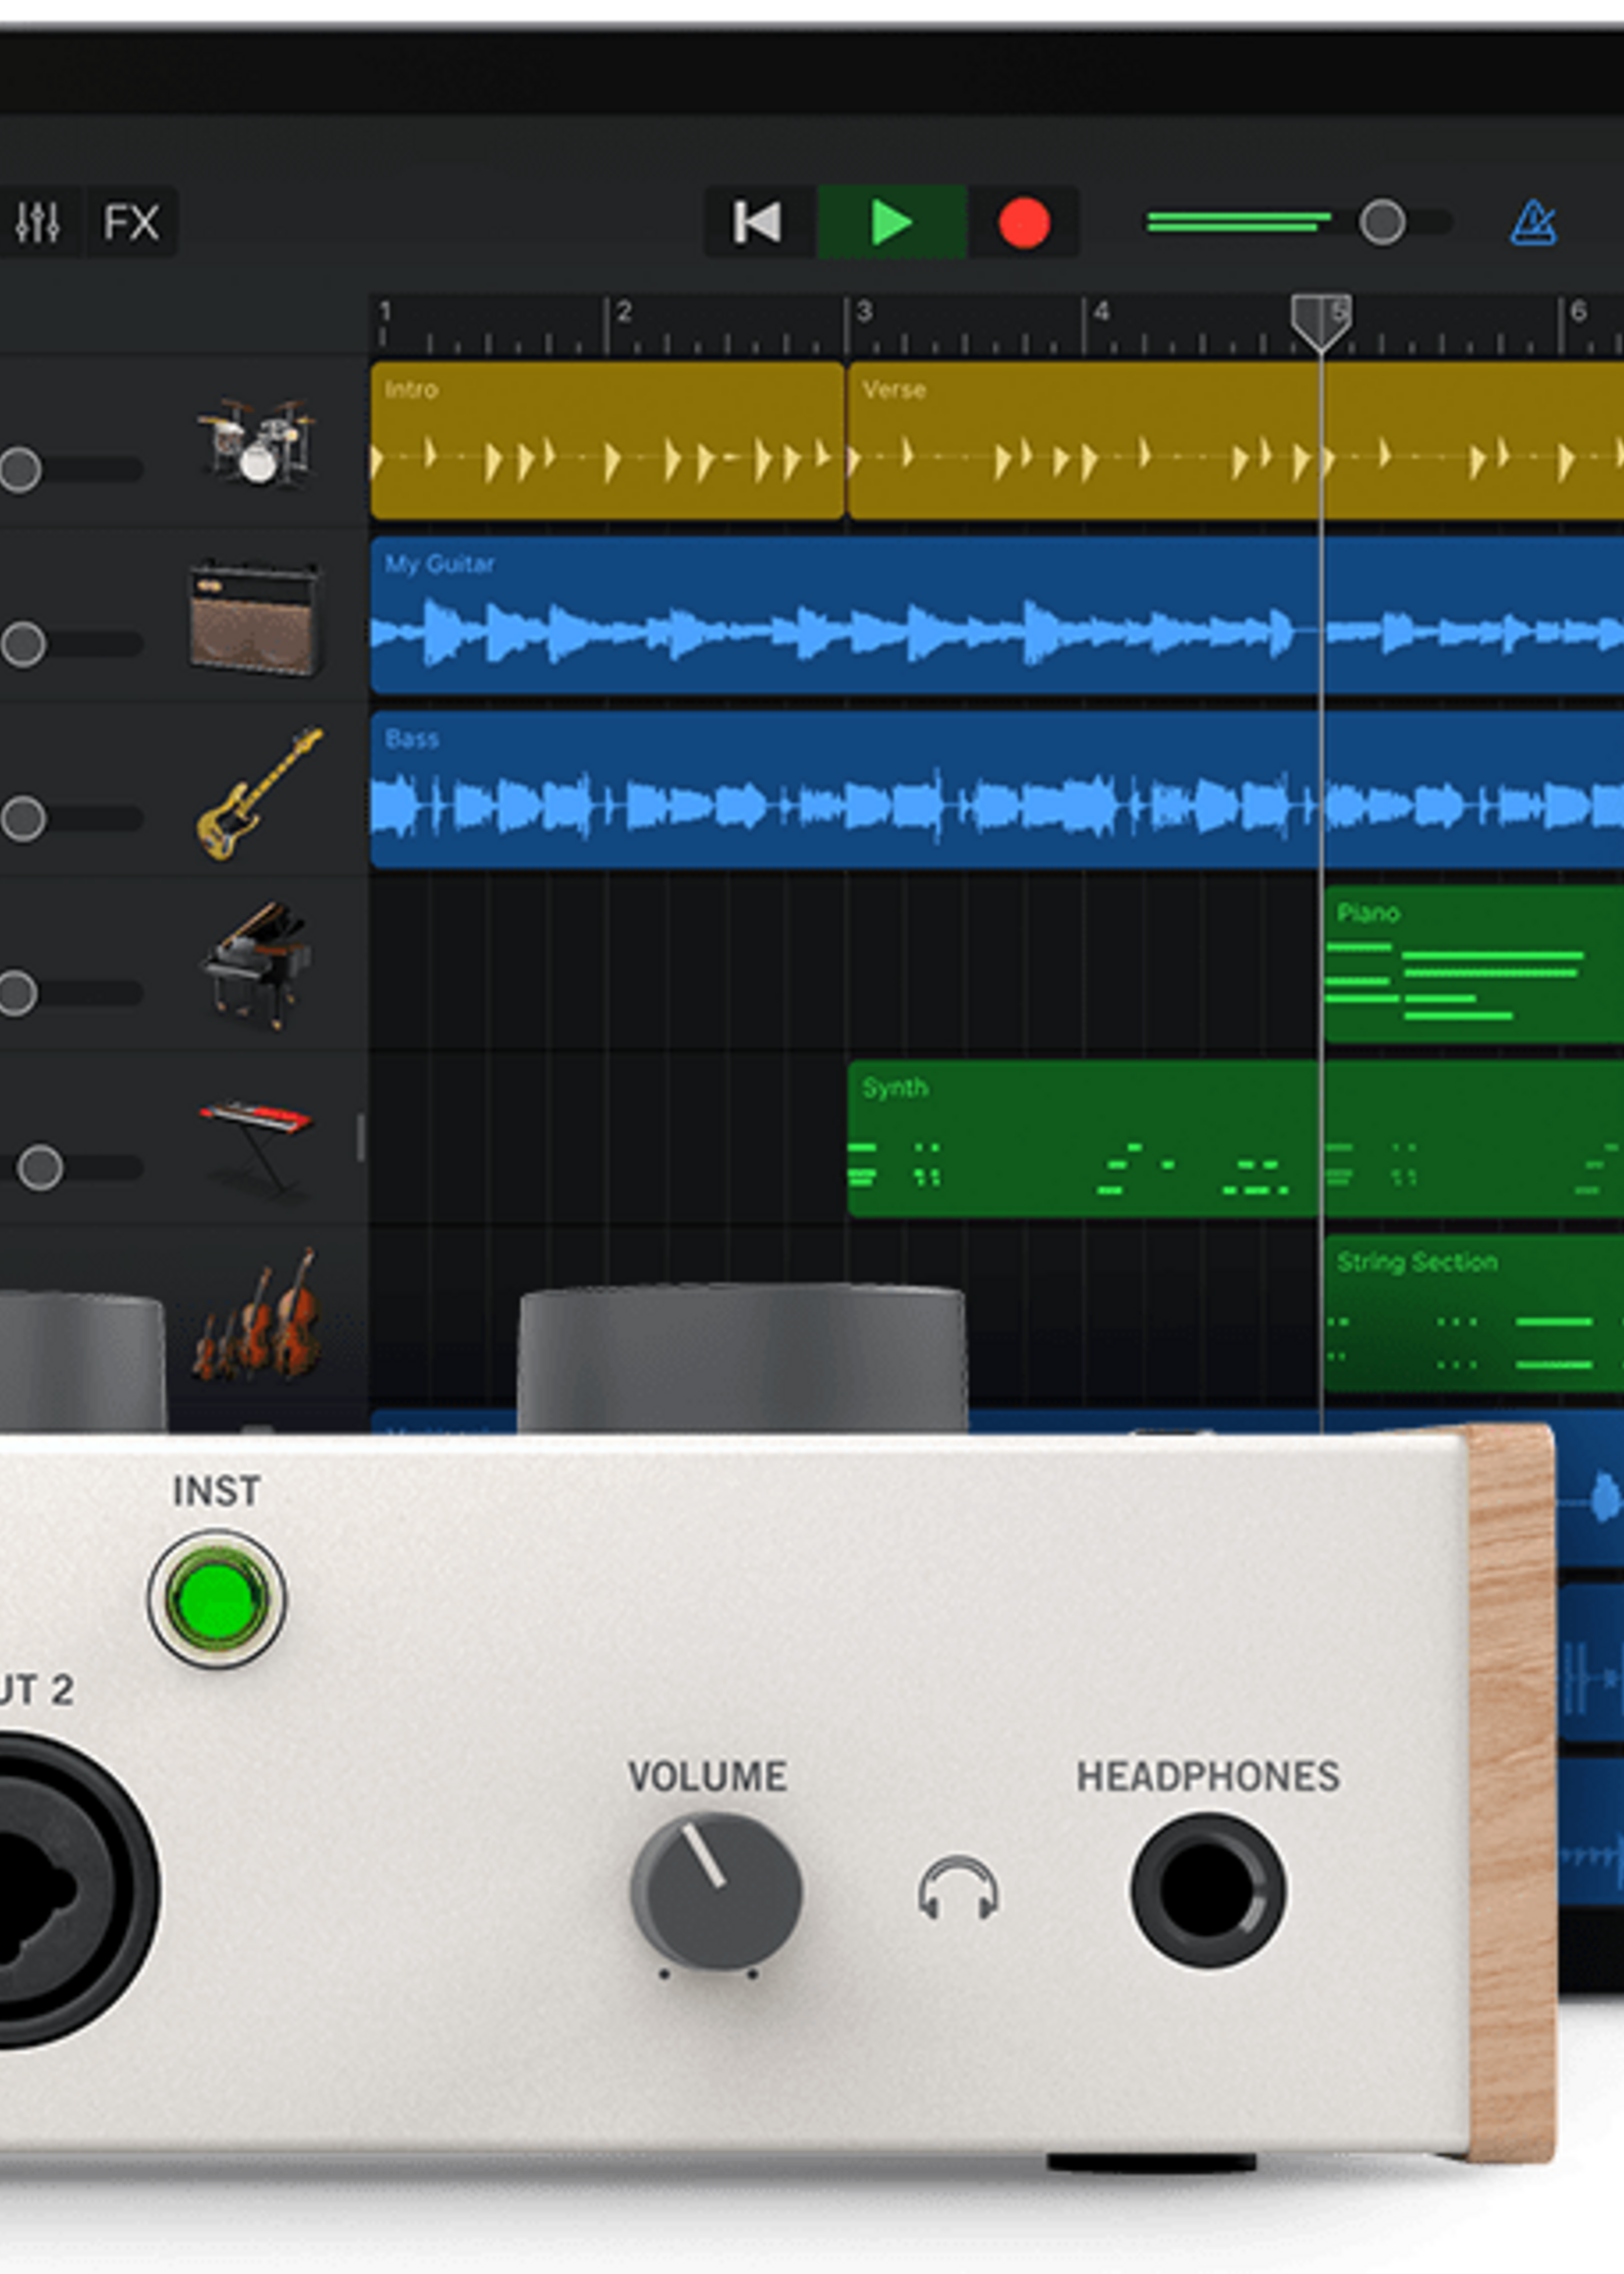The width and height of the screenshot is (1624, 2274).
Task: Select the String Section MIDI region
Action: 1474,1313
